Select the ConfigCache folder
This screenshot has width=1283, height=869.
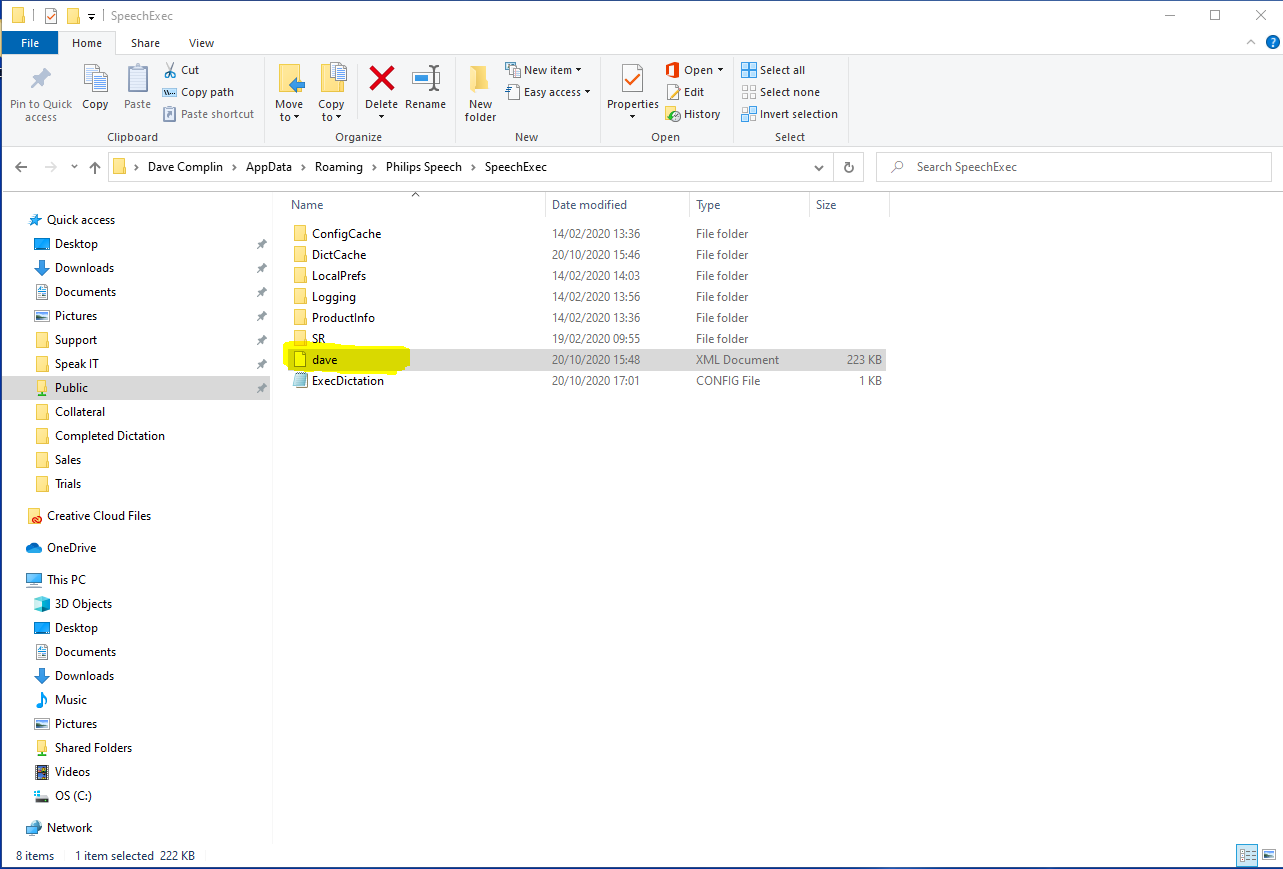click(346, 234)
